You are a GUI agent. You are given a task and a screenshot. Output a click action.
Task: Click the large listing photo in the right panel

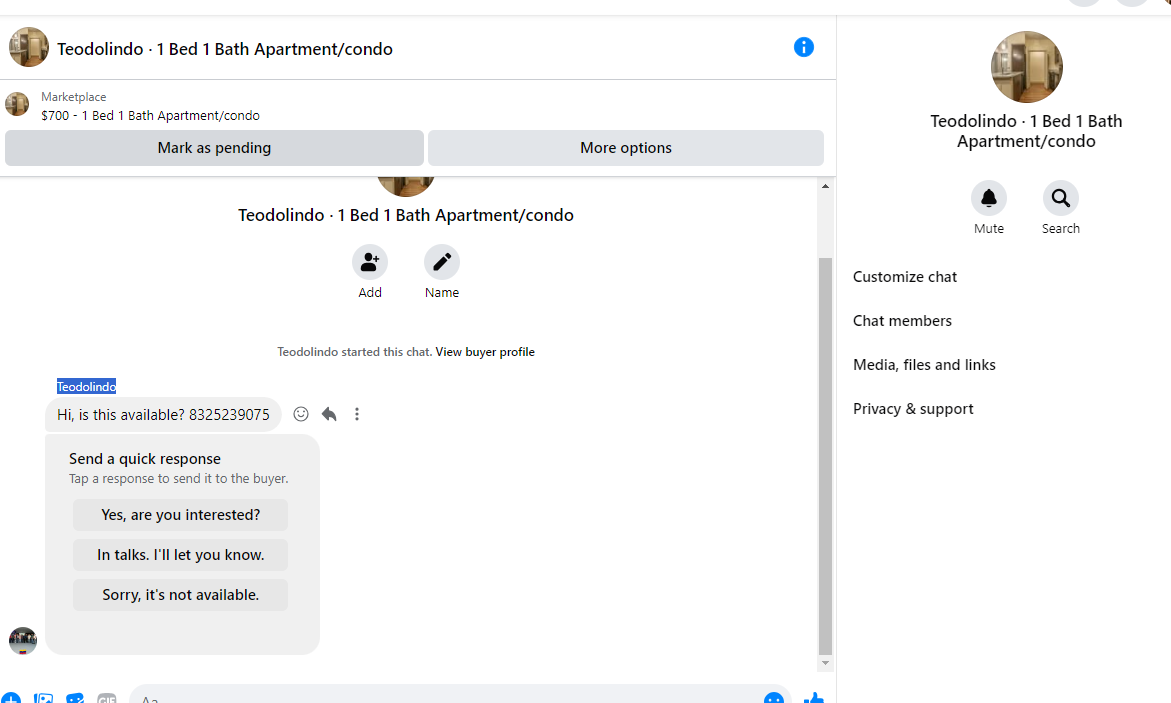(1026, 67)
